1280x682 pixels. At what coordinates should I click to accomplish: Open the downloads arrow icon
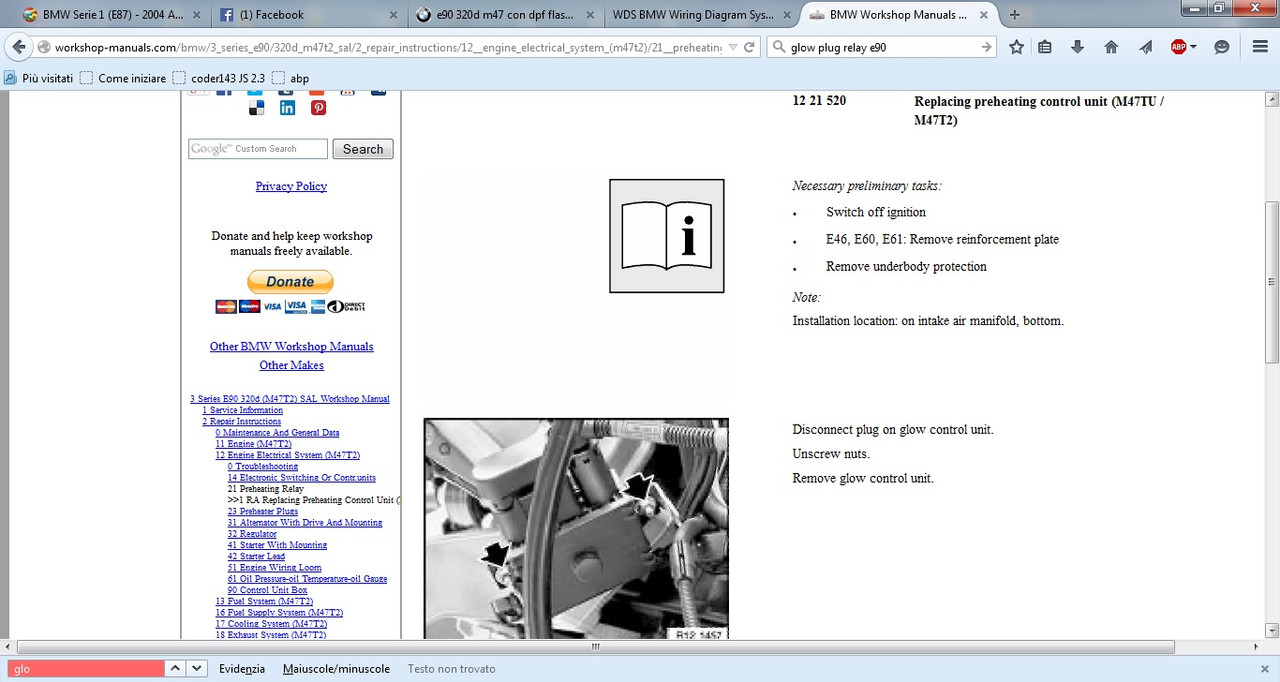[1078, 47]
